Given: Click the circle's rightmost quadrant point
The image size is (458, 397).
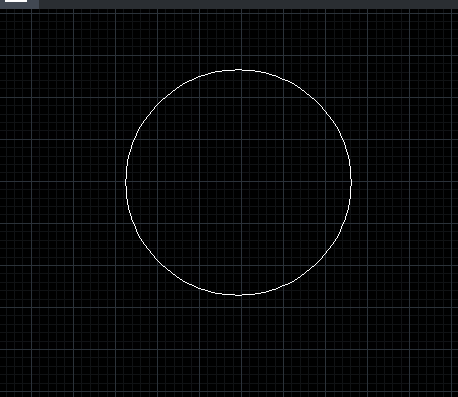Looking at the screenshot, I should tap(351, 182).
